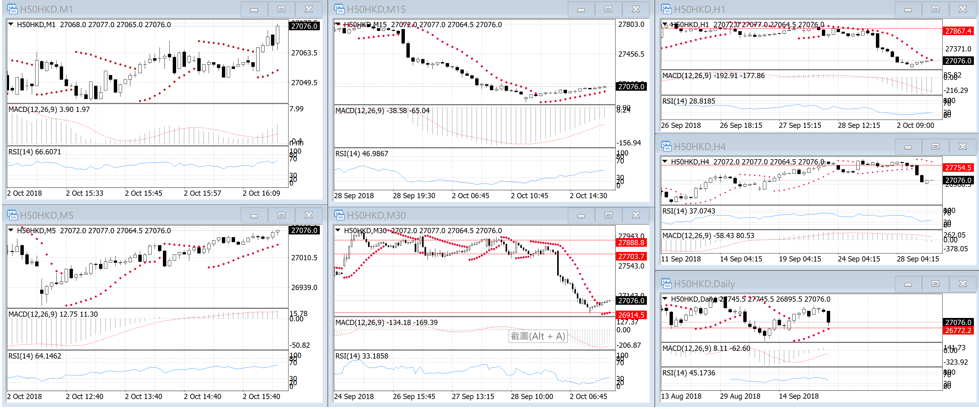Select the H50HKD,H4 window title
This screenshot has width=979, height=409.
(x=702, y=146)
